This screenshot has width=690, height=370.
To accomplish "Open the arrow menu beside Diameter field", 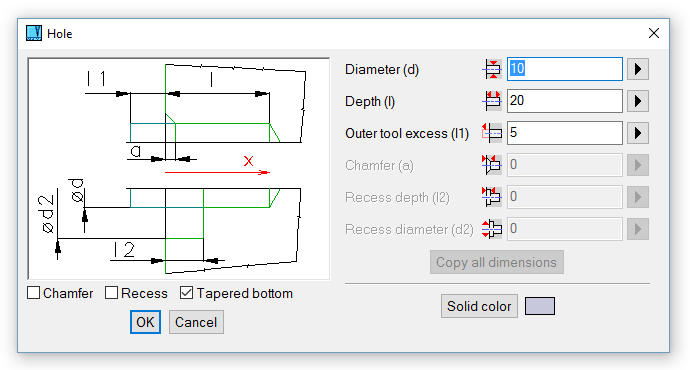I will [638, 69].
